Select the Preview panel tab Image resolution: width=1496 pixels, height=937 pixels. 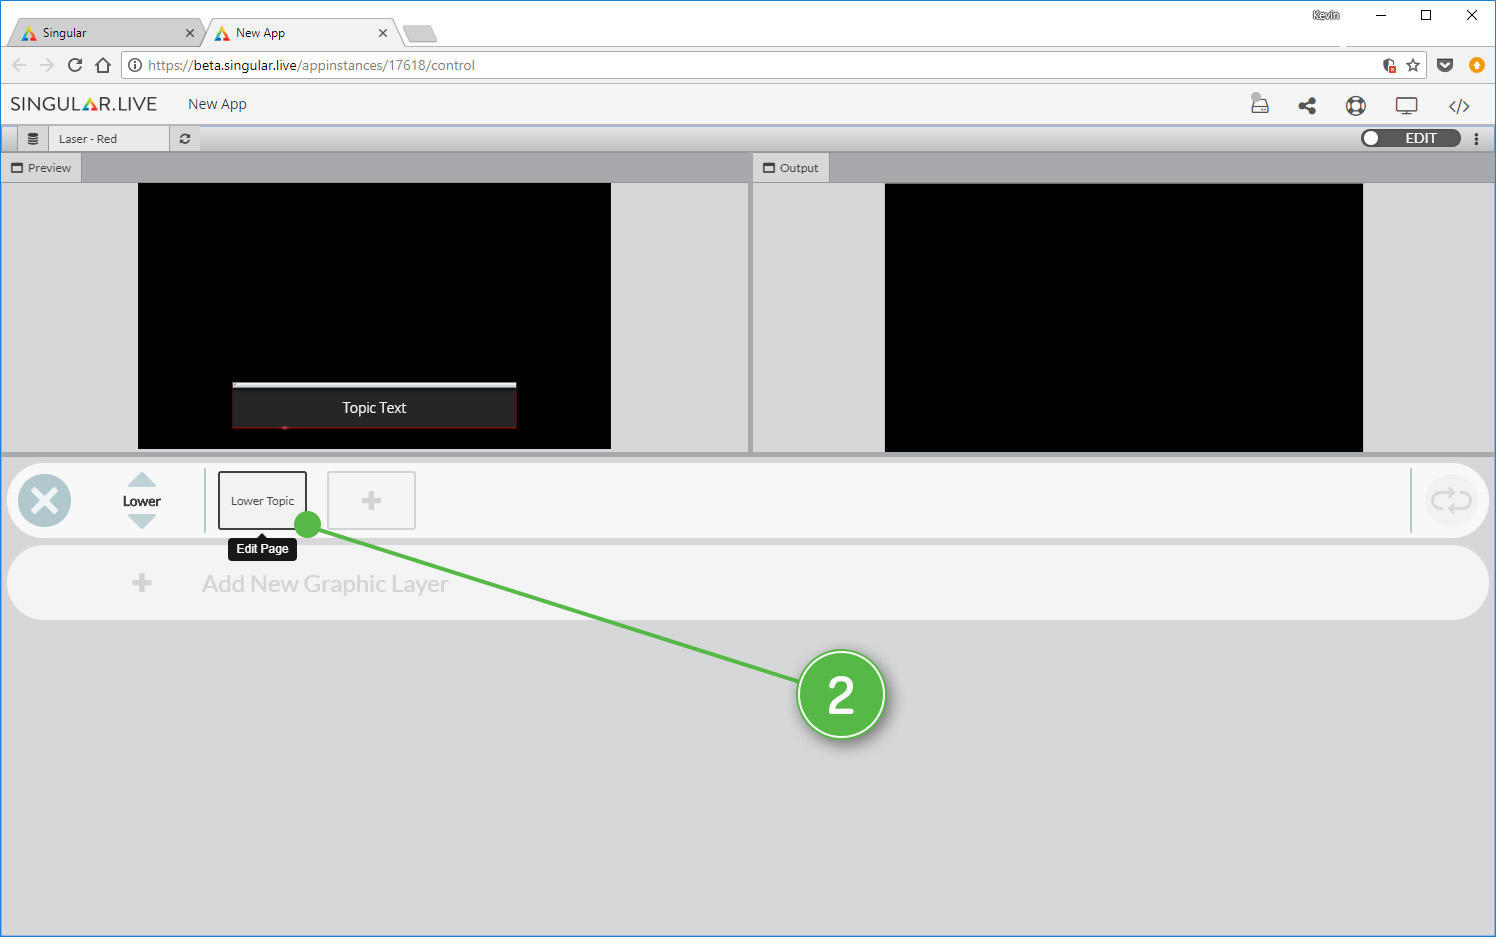click(41, 168)
